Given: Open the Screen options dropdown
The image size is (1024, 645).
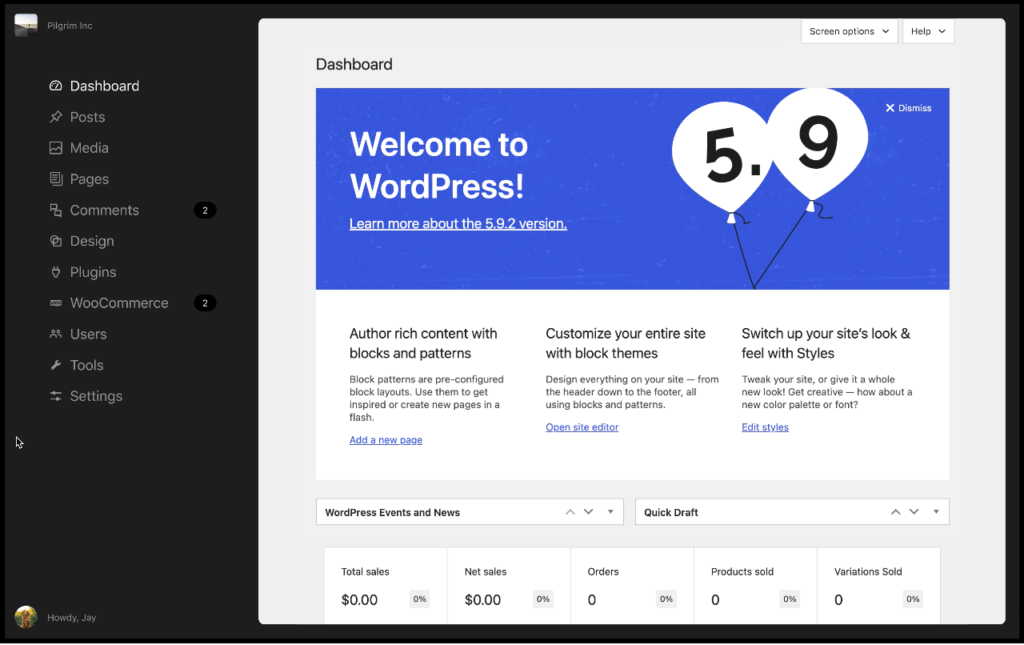Looking at the screenshot, I should coord(849,31).
